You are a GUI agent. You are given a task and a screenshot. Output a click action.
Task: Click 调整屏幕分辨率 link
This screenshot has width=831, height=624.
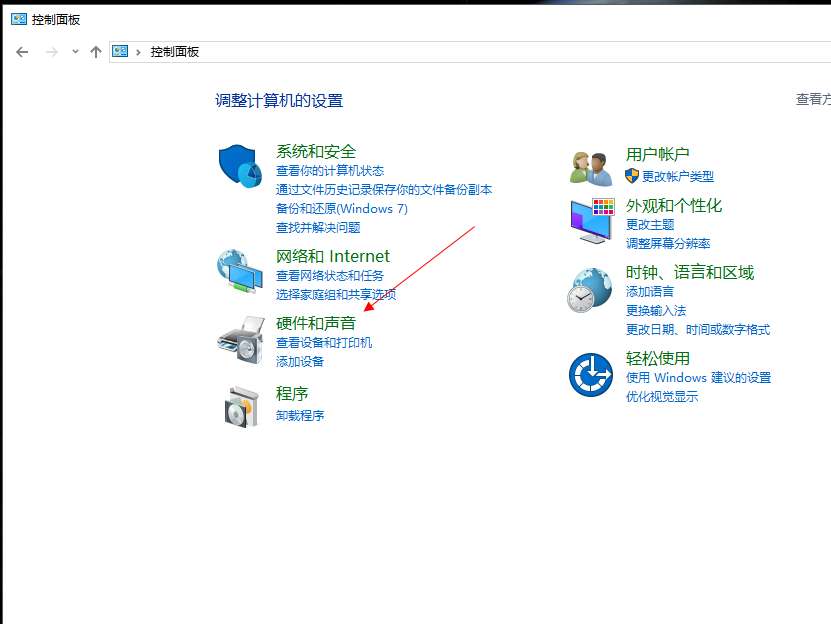[668, 244]
